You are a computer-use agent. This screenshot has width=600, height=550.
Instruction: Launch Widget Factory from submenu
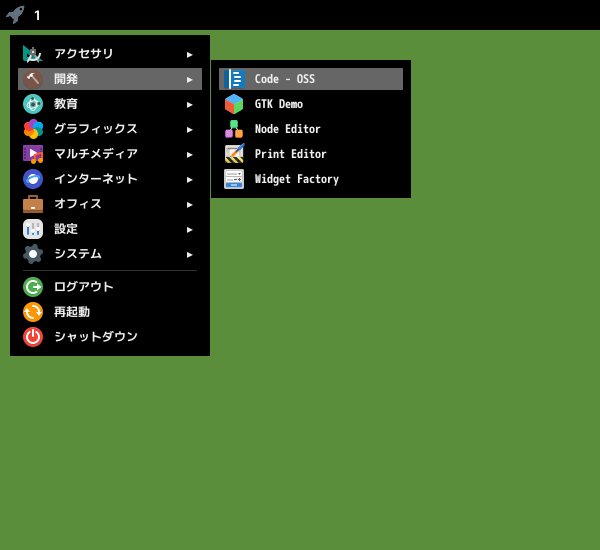click(311, 179)
